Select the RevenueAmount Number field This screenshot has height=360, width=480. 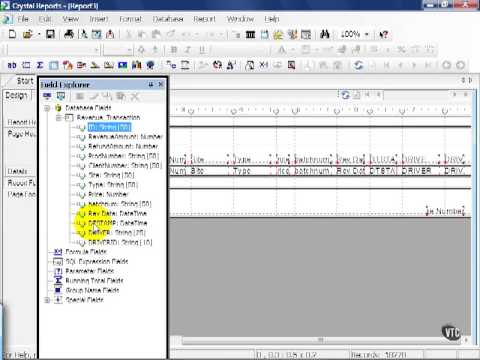125,137
